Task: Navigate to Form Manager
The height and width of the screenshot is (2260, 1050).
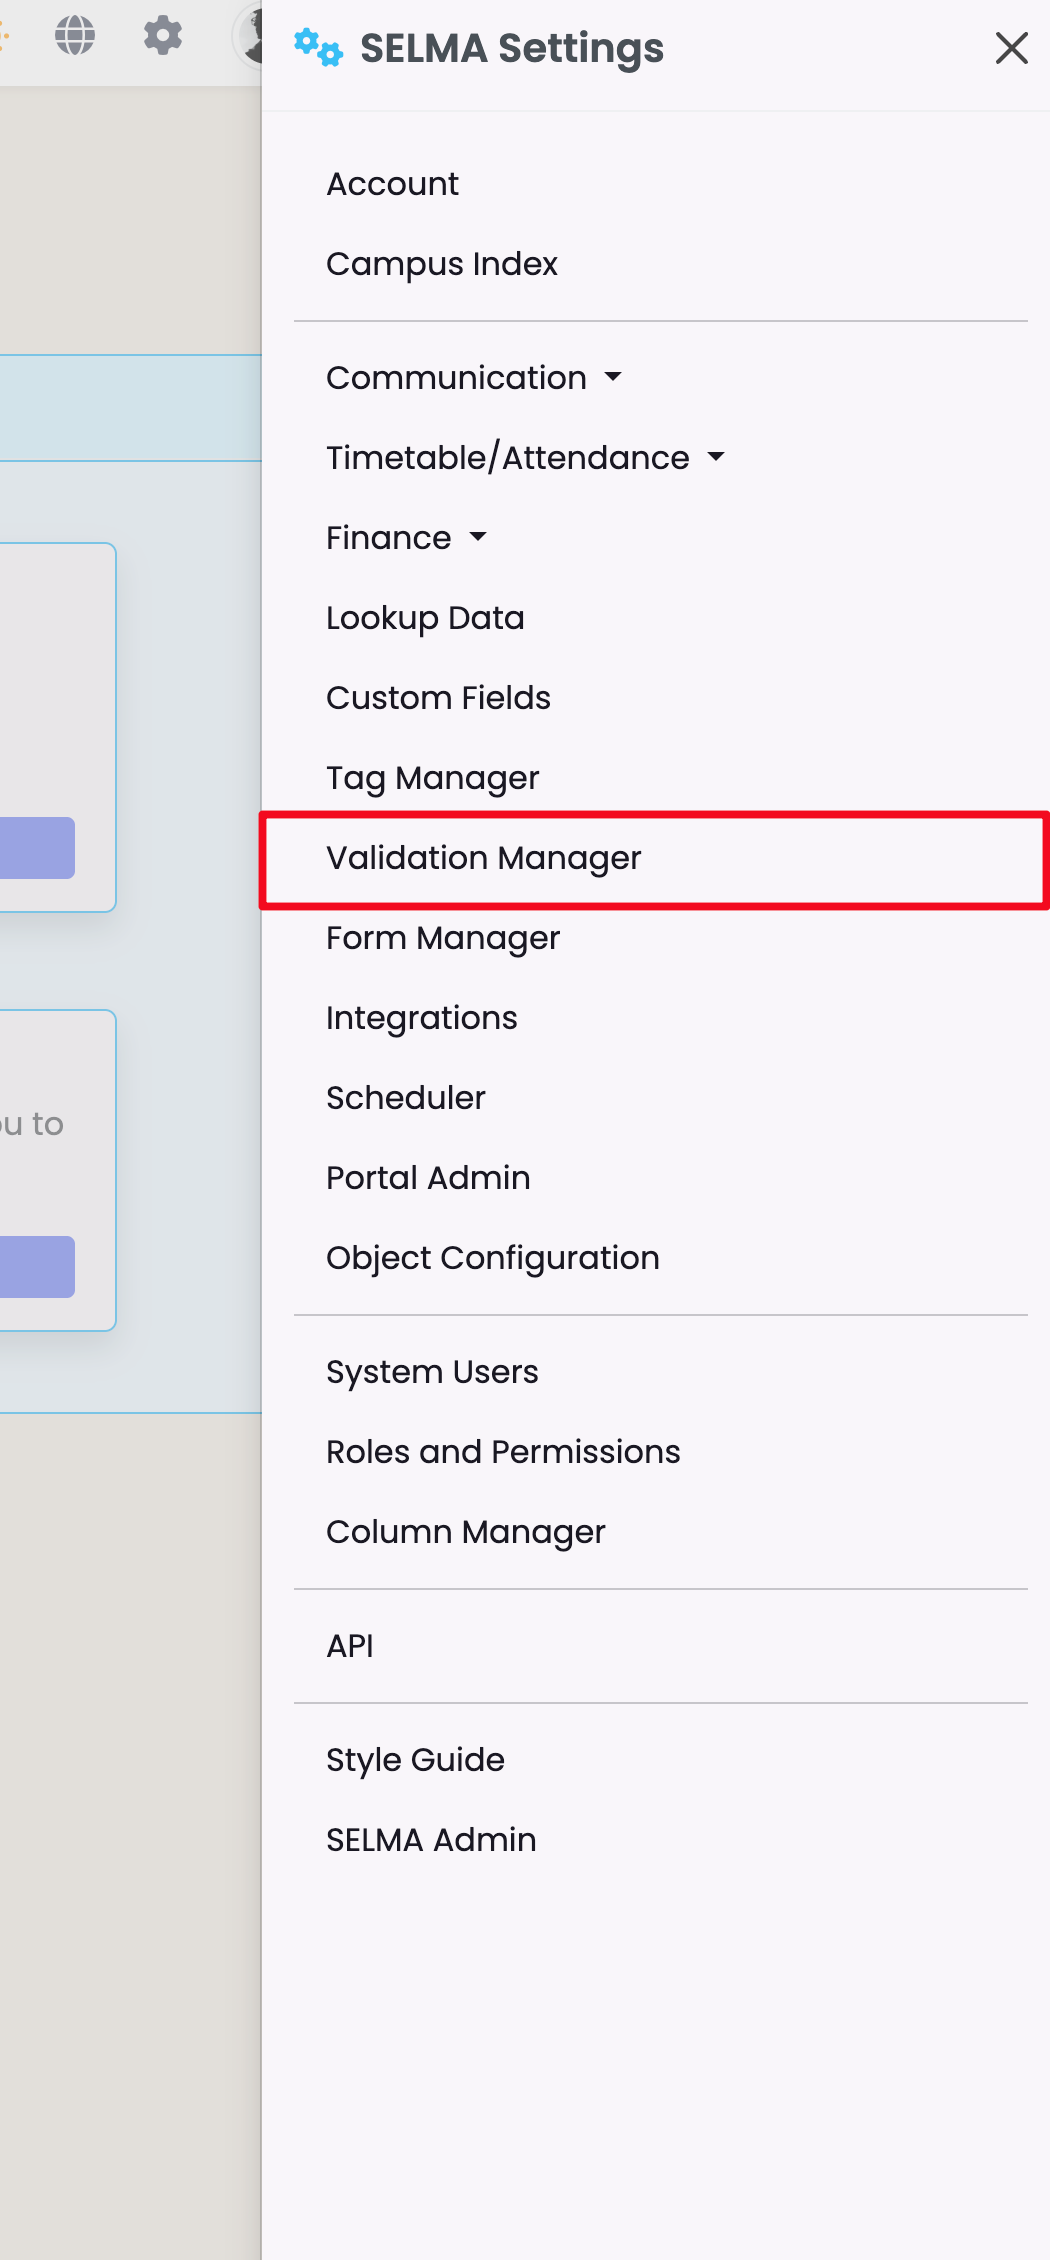Action: [442, 938]
